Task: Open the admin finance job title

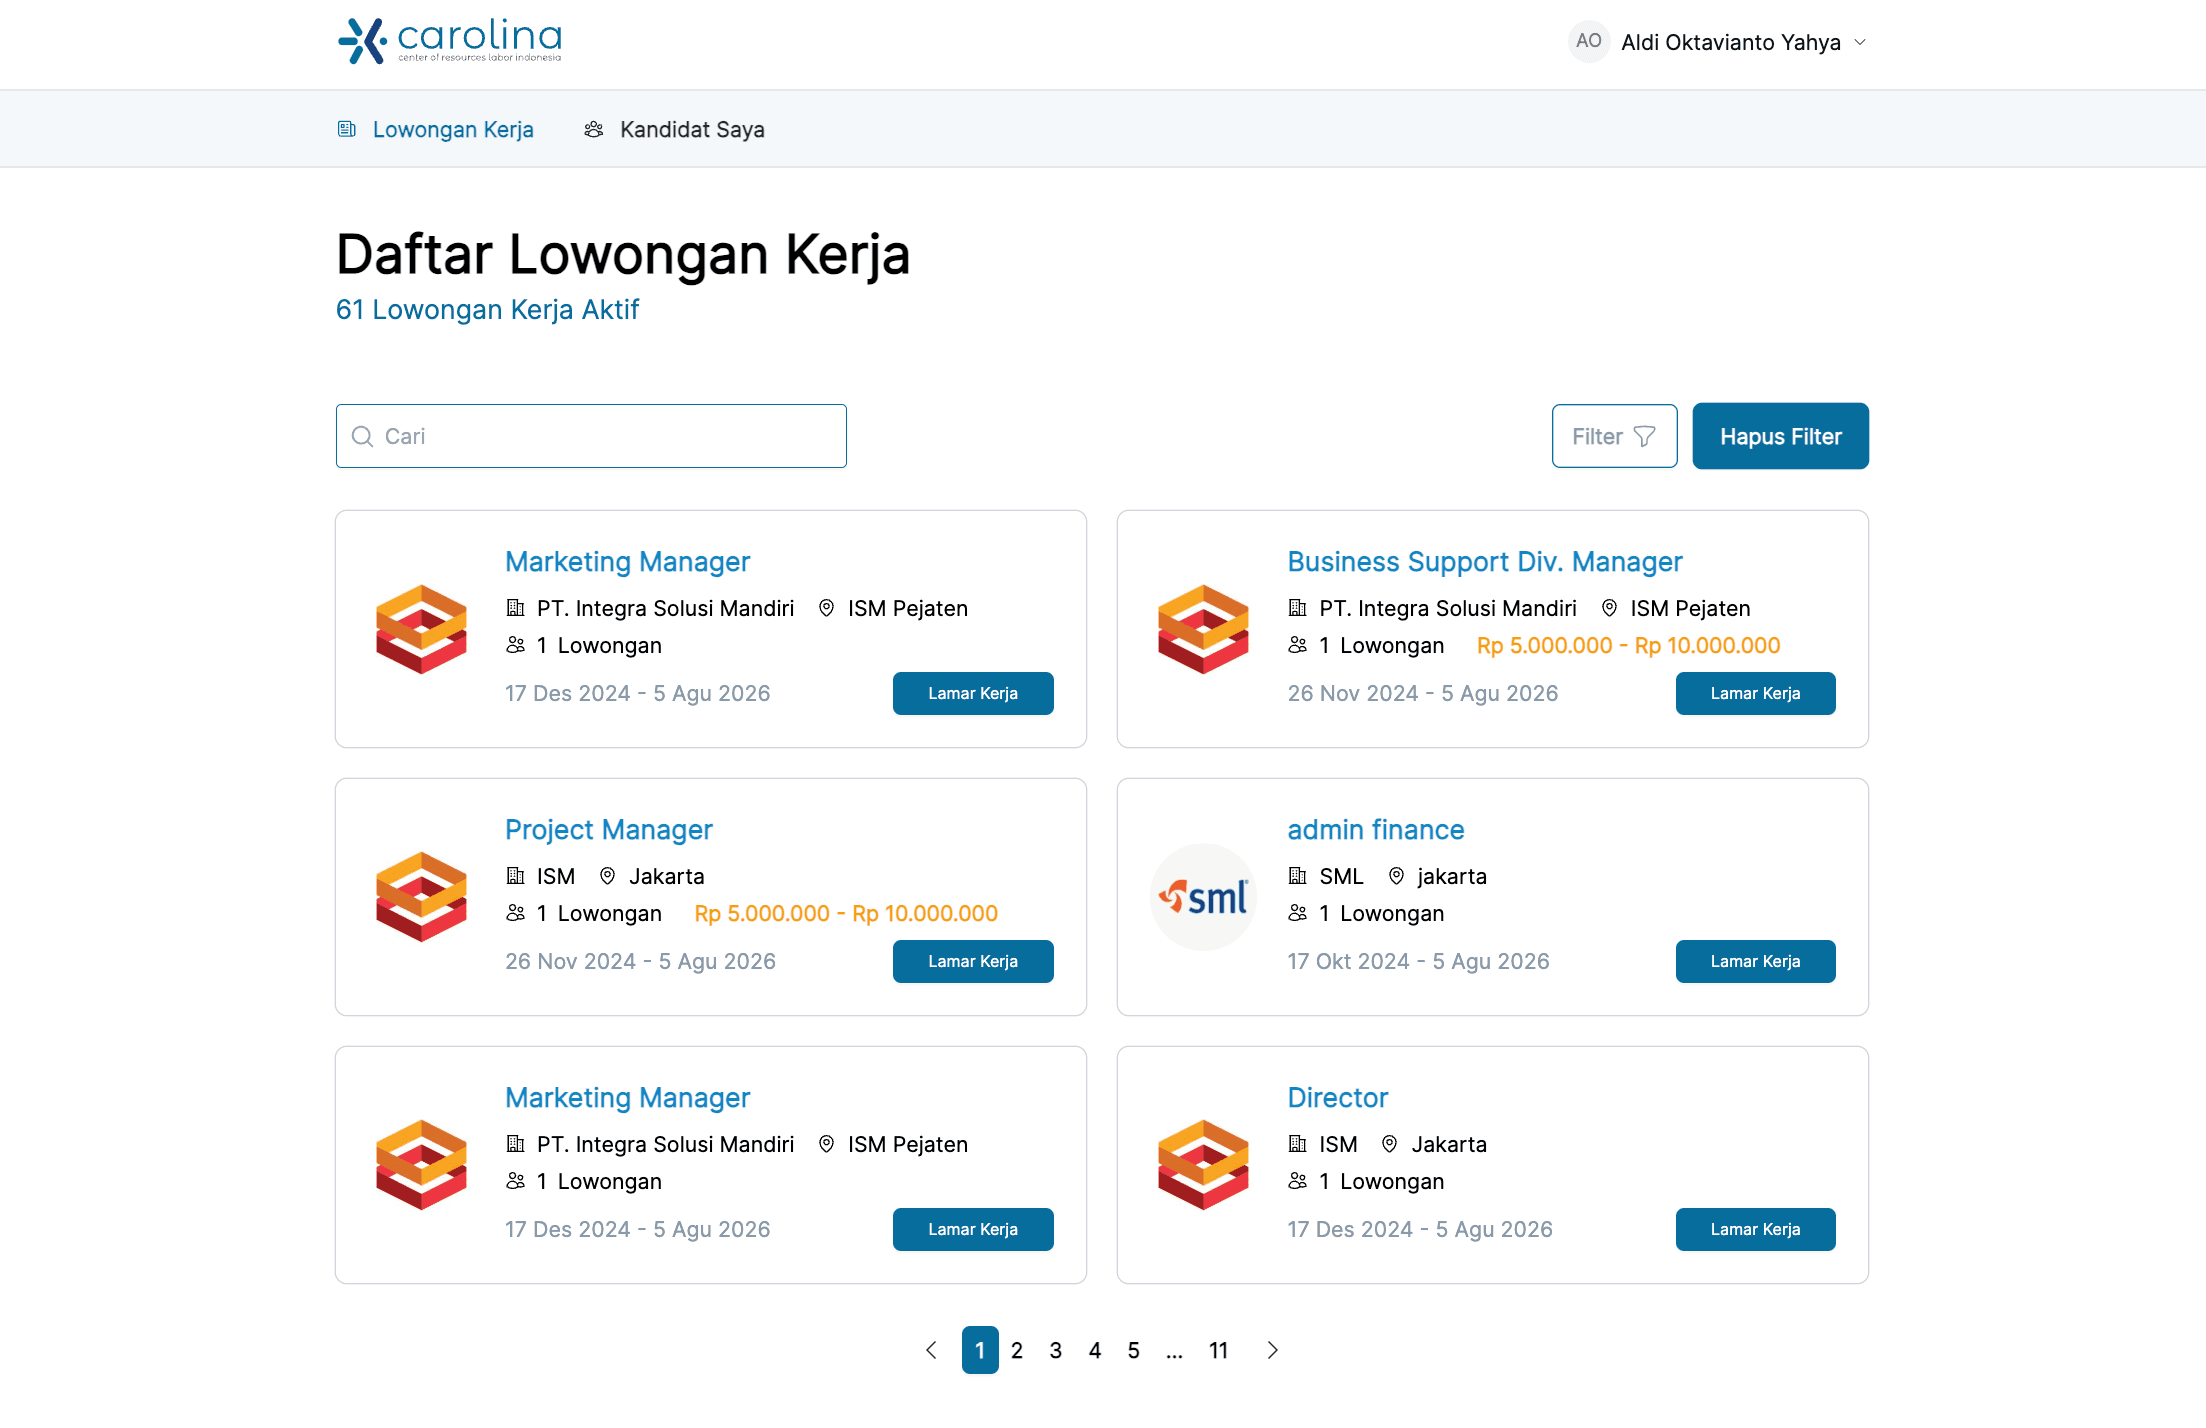Action: click(x=1376, y=830)
